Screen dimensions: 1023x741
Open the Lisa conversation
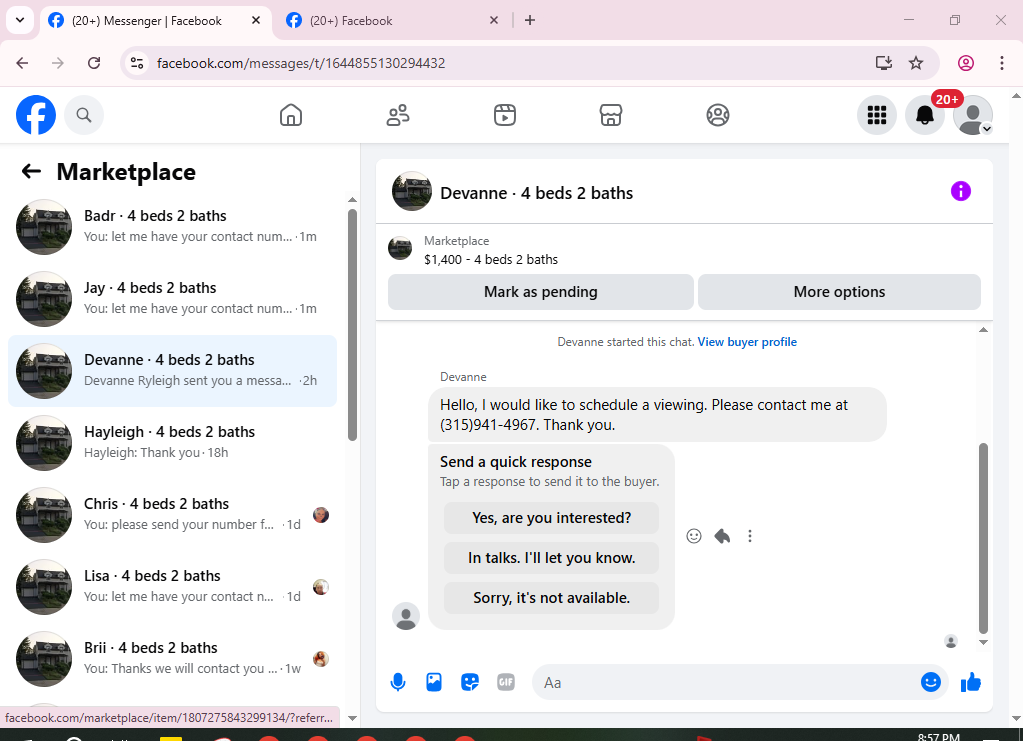(x=172, y=586)
